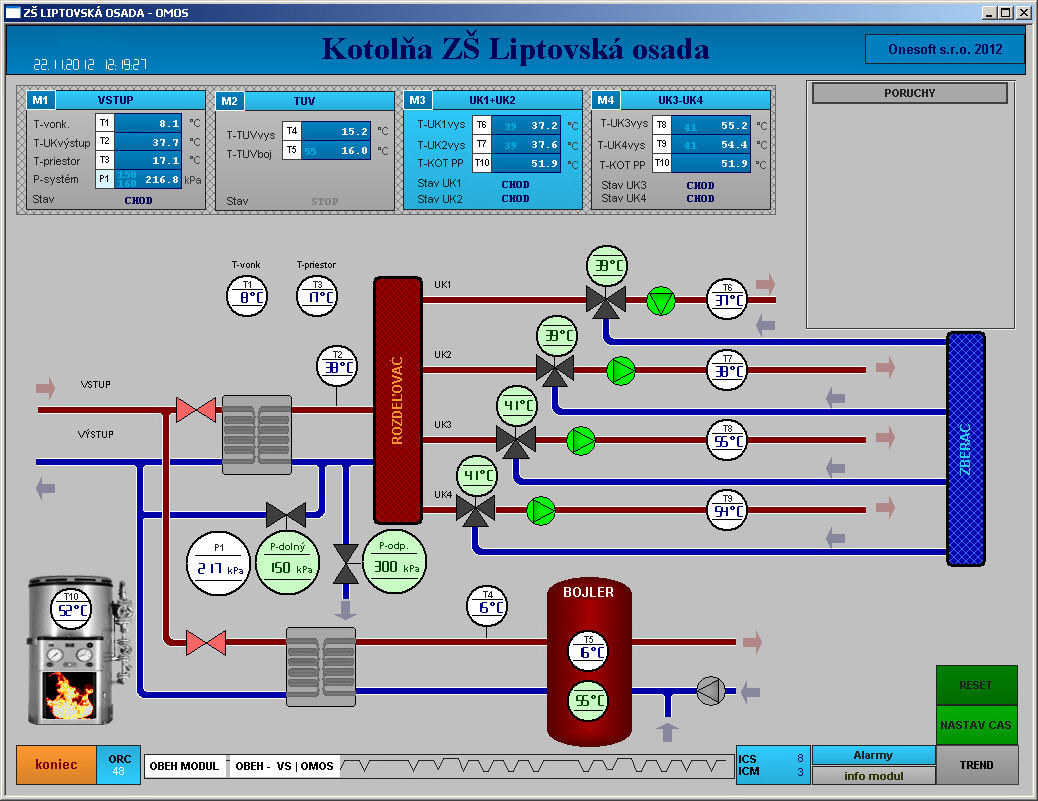
Task: Click the red VSTUP inlet valve
Action: click(196, 410)
